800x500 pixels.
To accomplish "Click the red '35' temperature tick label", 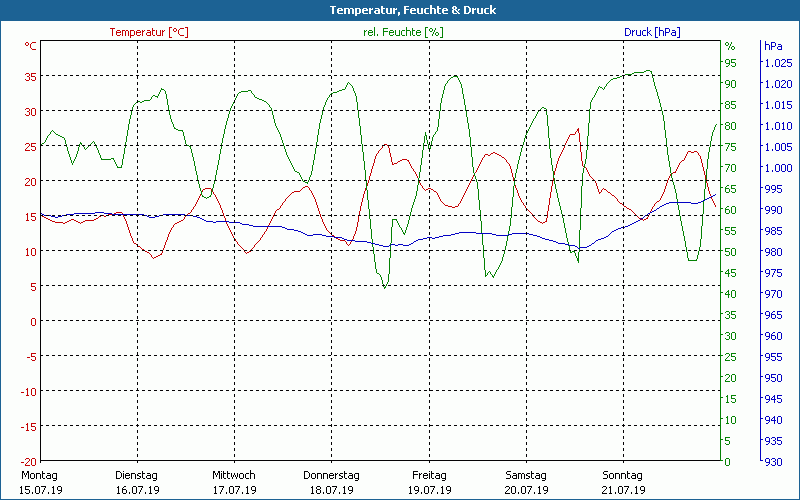I will tap(31, 77).
